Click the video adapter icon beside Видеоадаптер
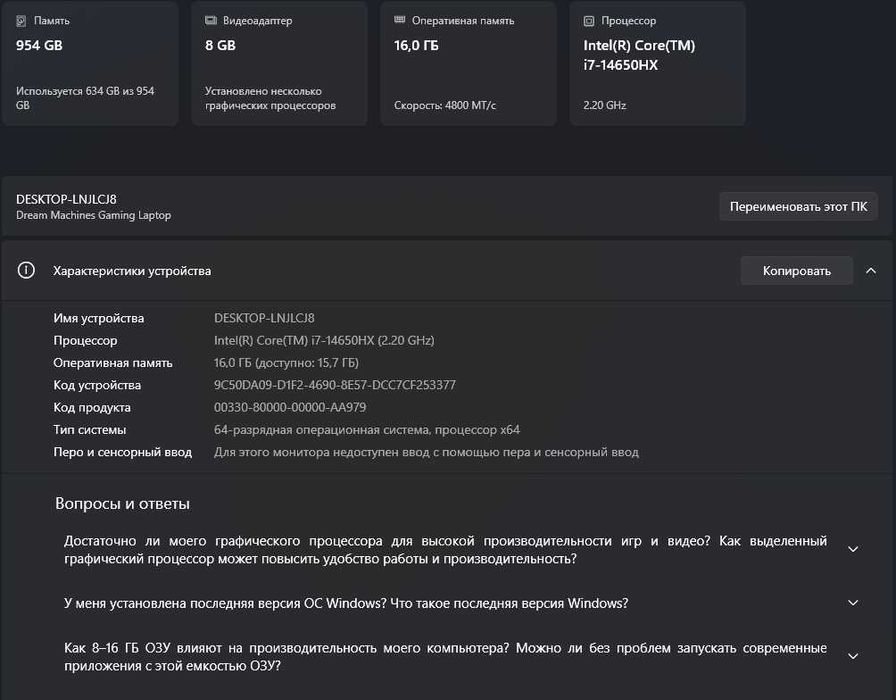896x700 pixels. 211,21
